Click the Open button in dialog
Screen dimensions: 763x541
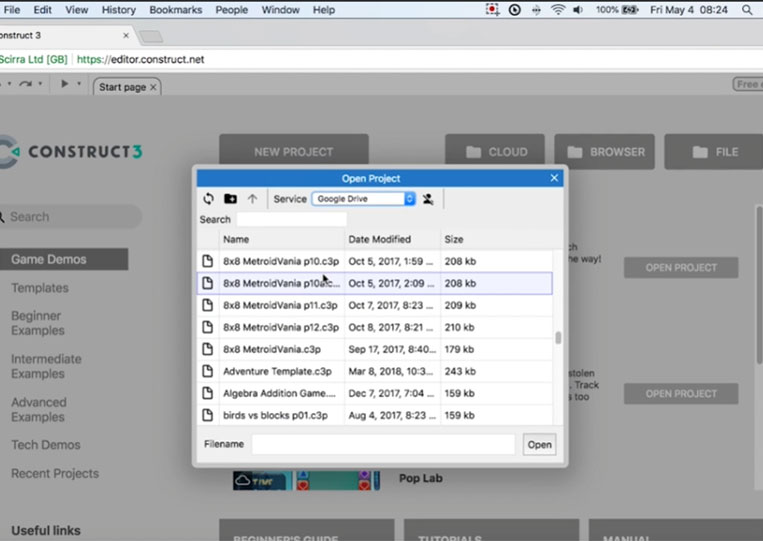tap(539, 444)
